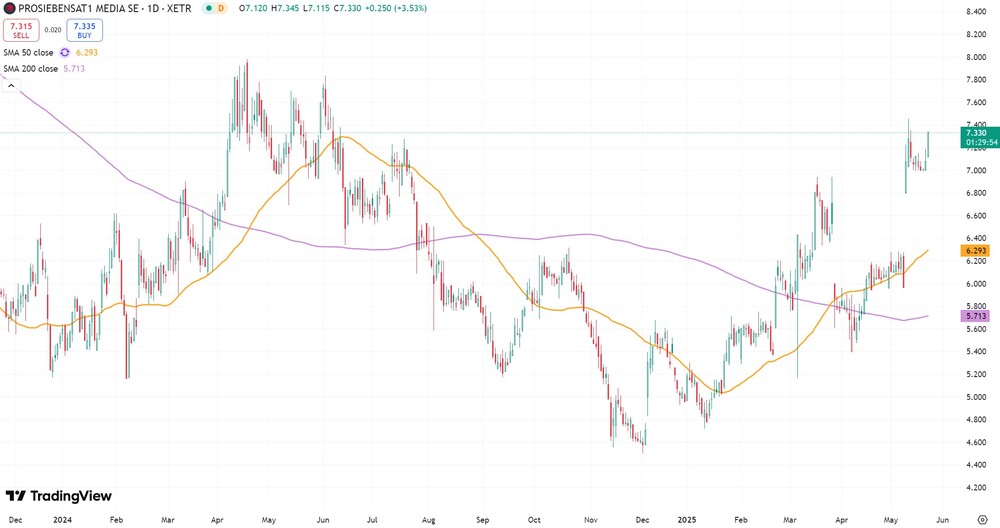1000x528 pixels.
Task: Click price axis label 4.400
Action: tap(976, 465)
